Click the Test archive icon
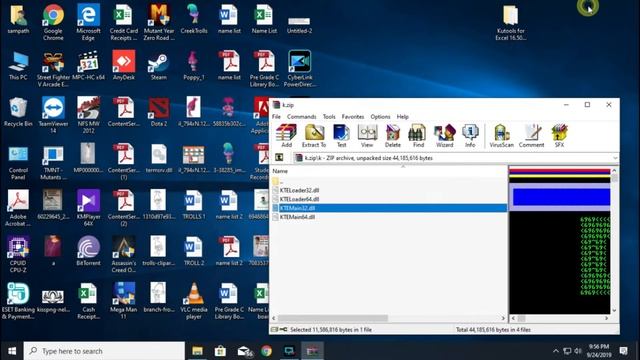The height and width of the screenshot is (360, 640). point(341,136)
